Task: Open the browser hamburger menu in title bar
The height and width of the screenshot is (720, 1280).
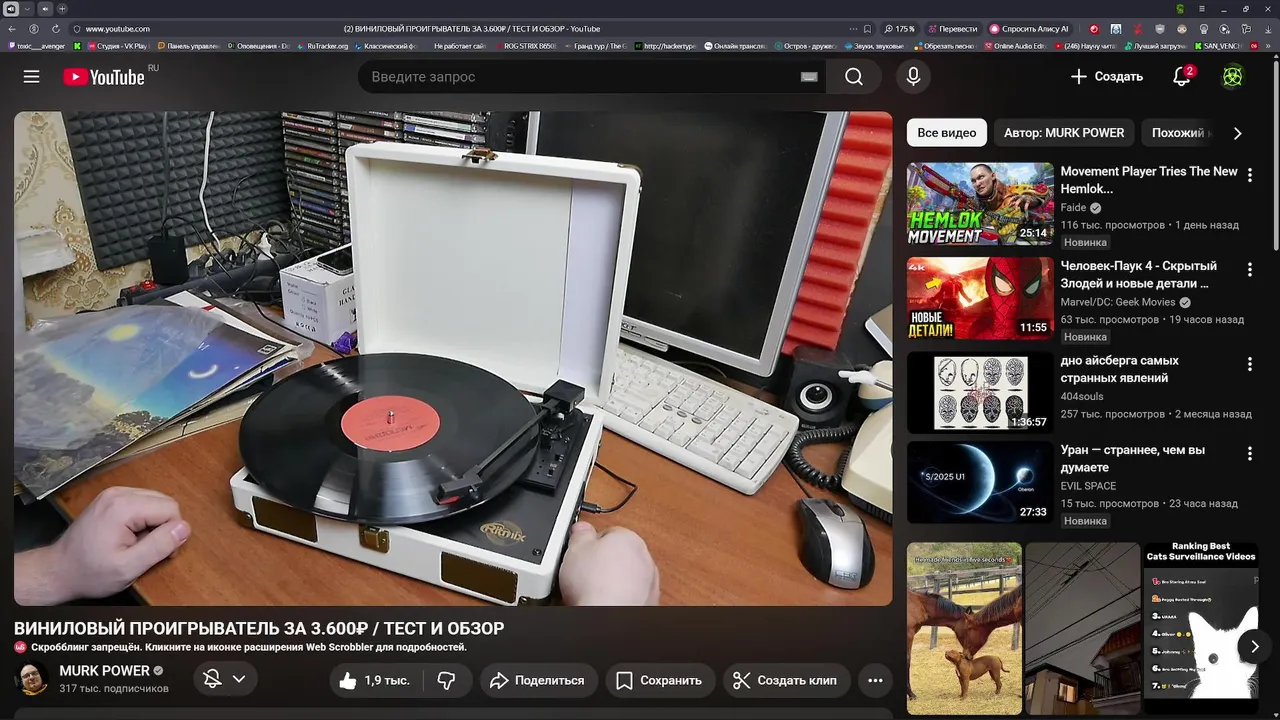Action: point(1201,9)
